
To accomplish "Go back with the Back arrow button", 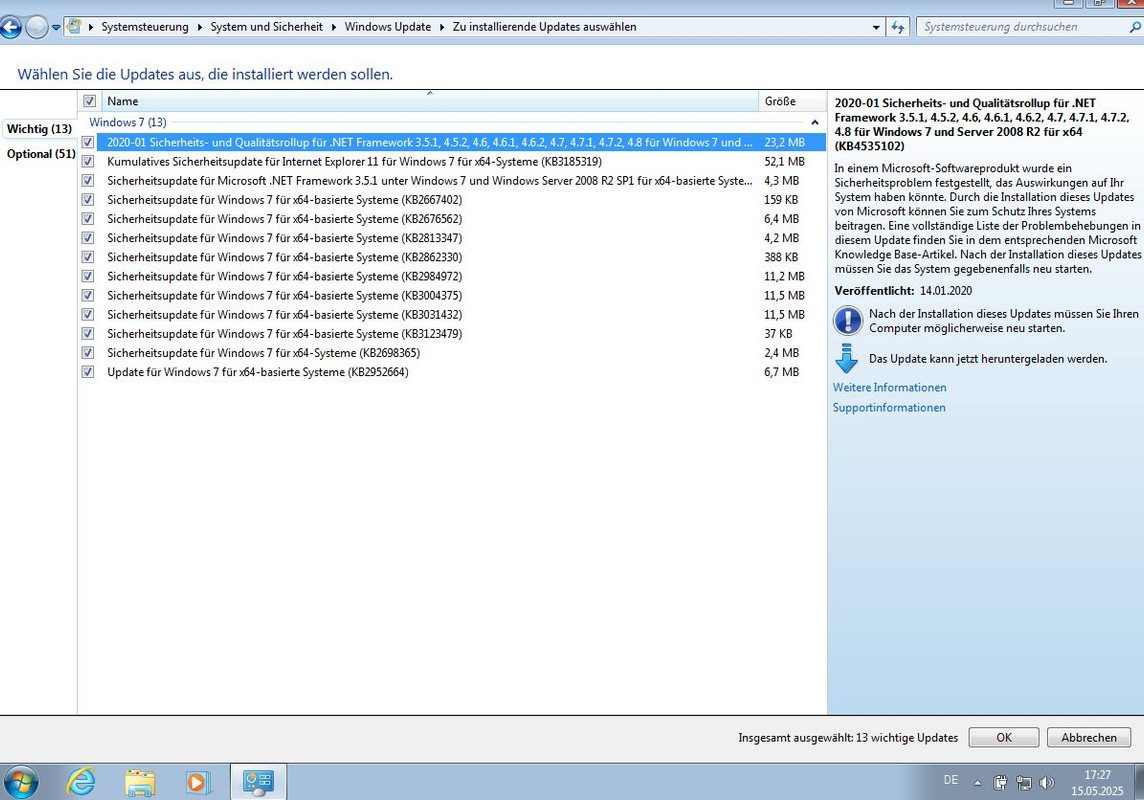I will point(9,27).
